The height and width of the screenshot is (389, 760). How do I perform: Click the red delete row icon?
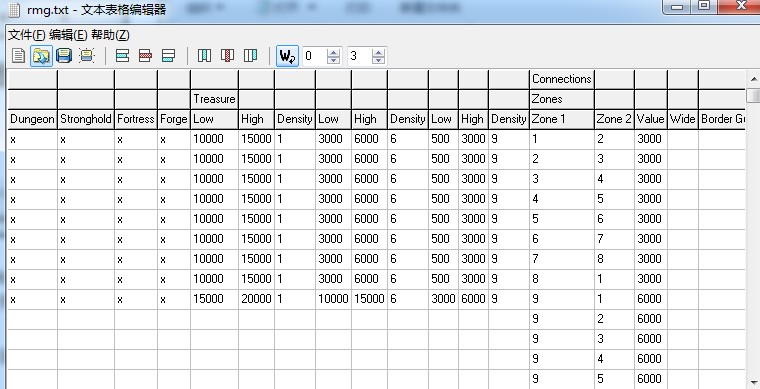click(x=145, y=56)
